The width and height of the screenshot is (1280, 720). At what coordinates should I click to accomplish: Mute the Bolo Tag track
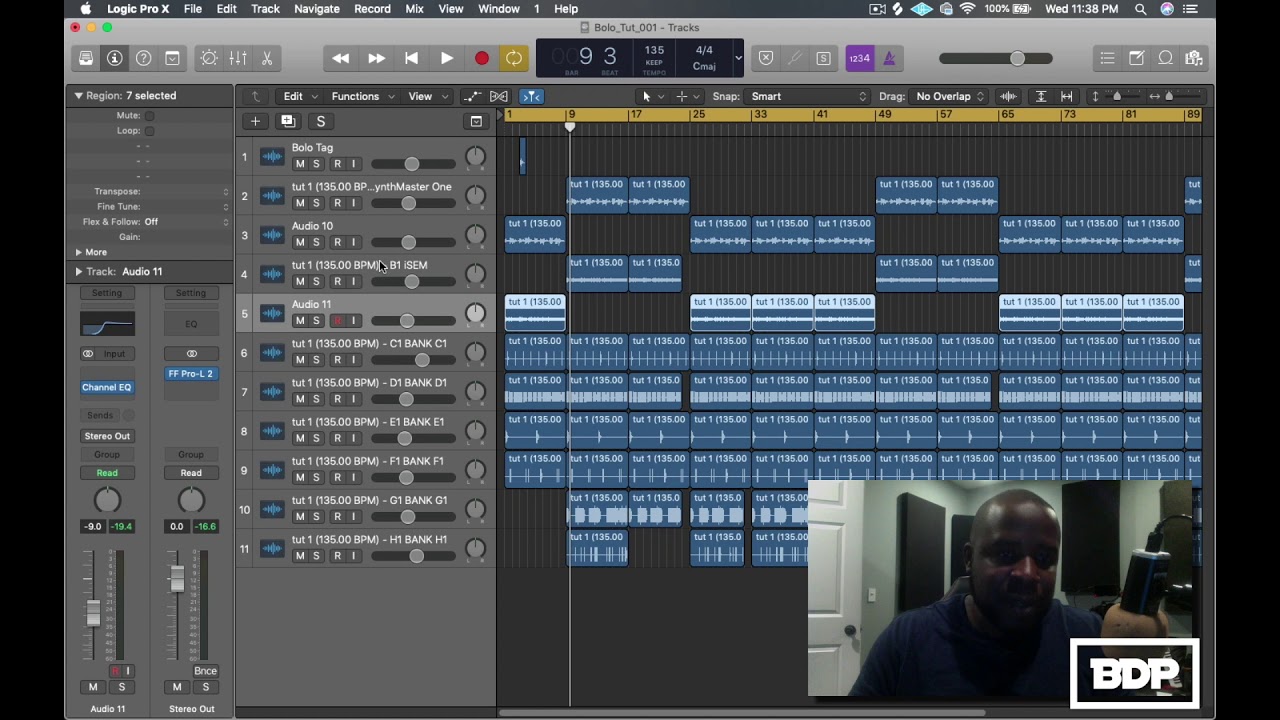tap(299, 164)
